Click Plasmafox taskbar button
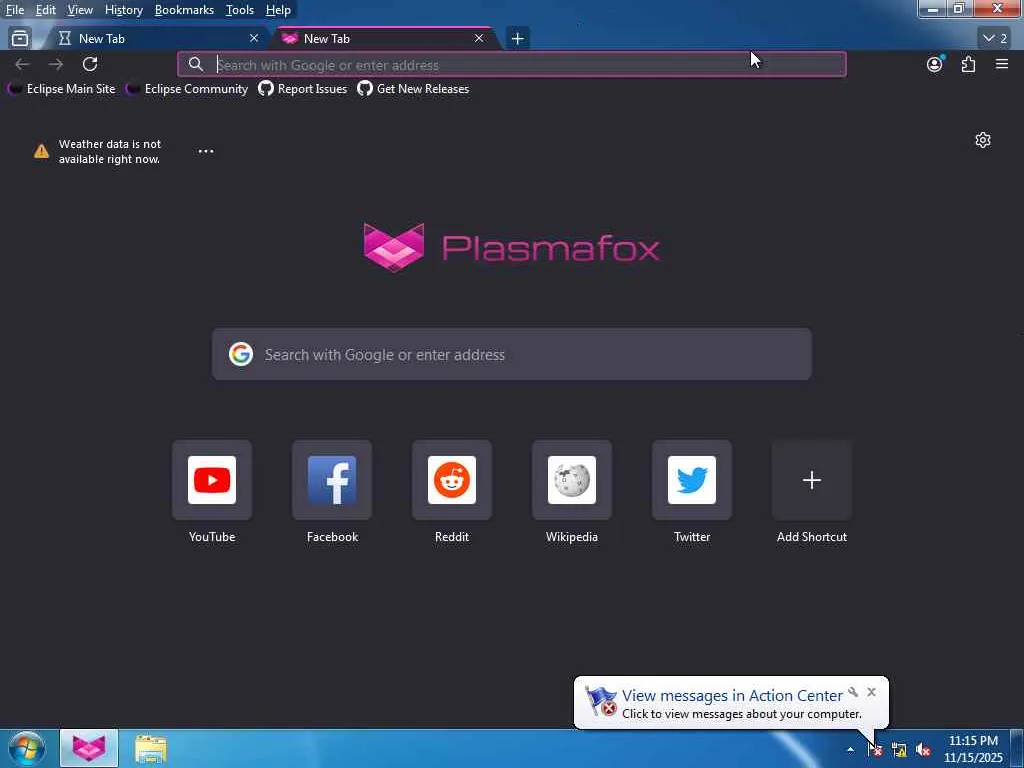This screenshot has width=1024, height=768. click(x=89, y=748)
